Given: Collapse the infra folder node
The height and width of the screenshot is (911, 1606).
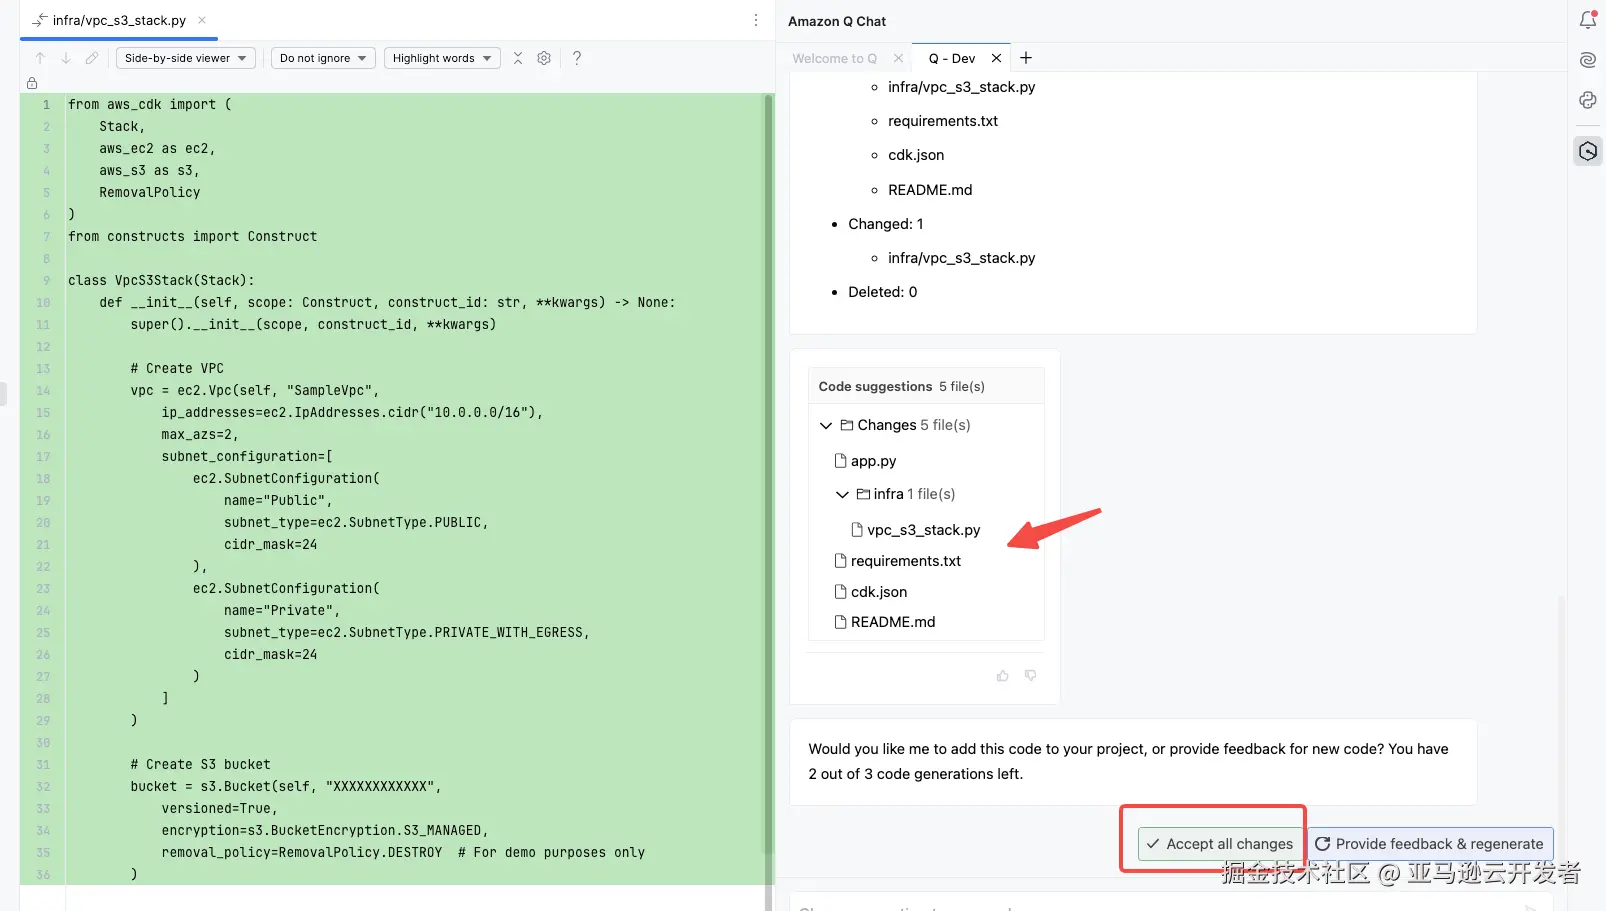Looking at the screenshot, I should click(842, 494).
